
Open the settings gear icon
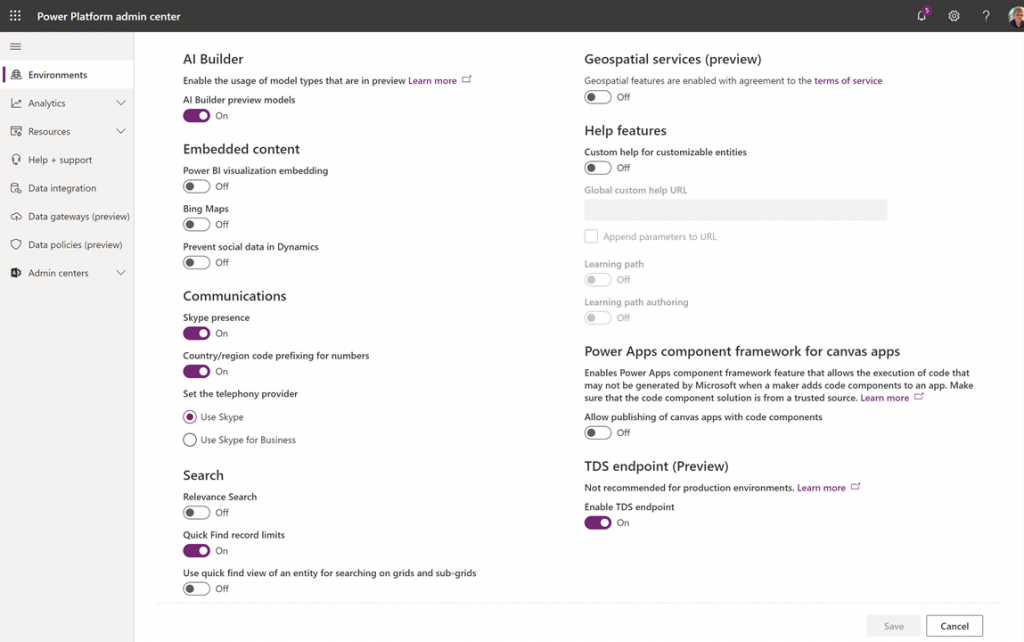[954, 16]
